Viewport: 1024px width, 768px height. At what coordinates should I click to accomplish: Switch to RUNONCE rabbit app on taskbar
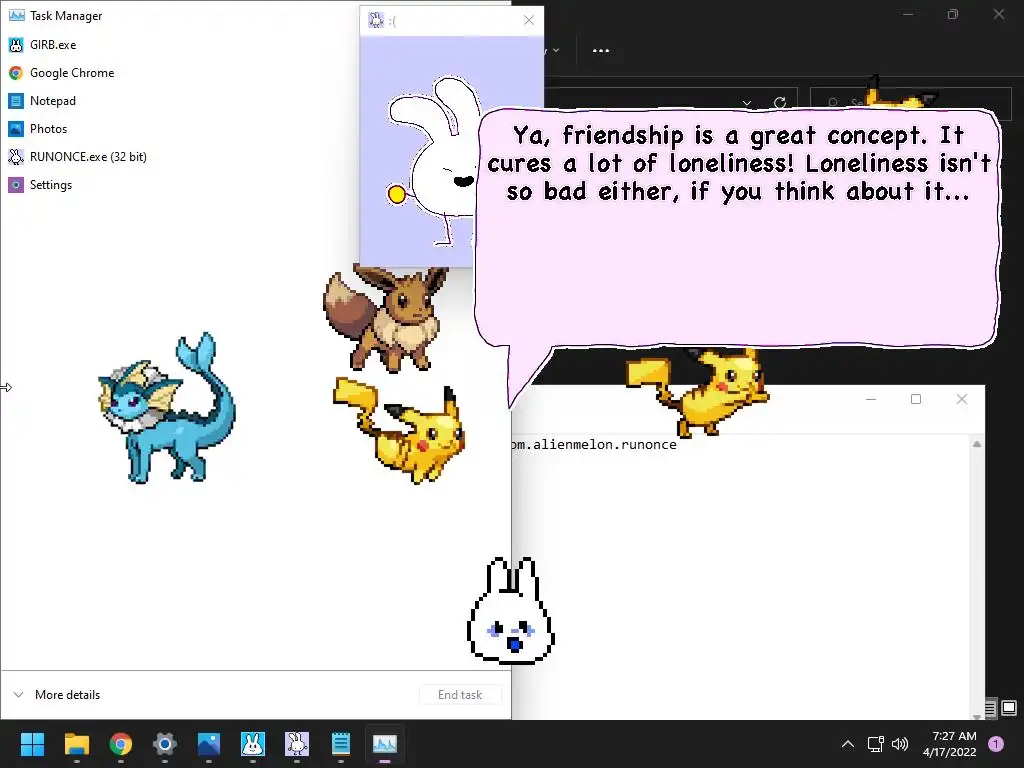297,744
